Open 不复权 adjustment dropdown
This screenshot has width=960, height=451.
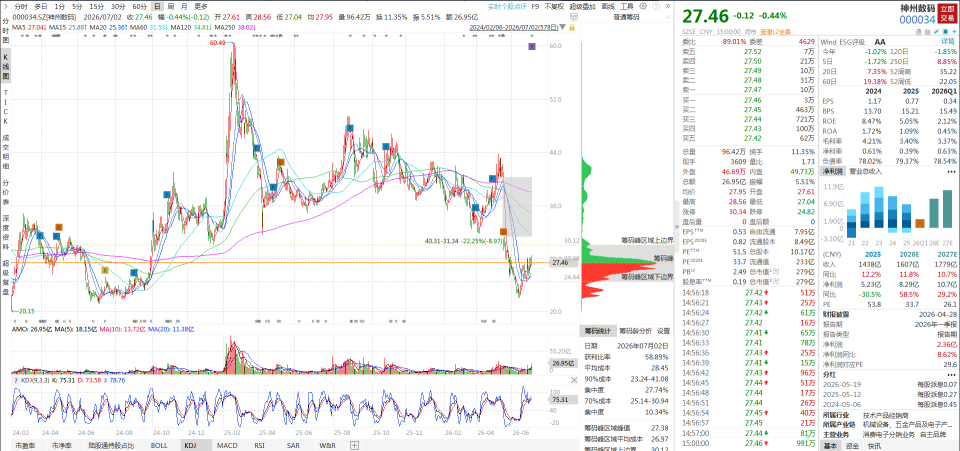(x=554, y=6)
